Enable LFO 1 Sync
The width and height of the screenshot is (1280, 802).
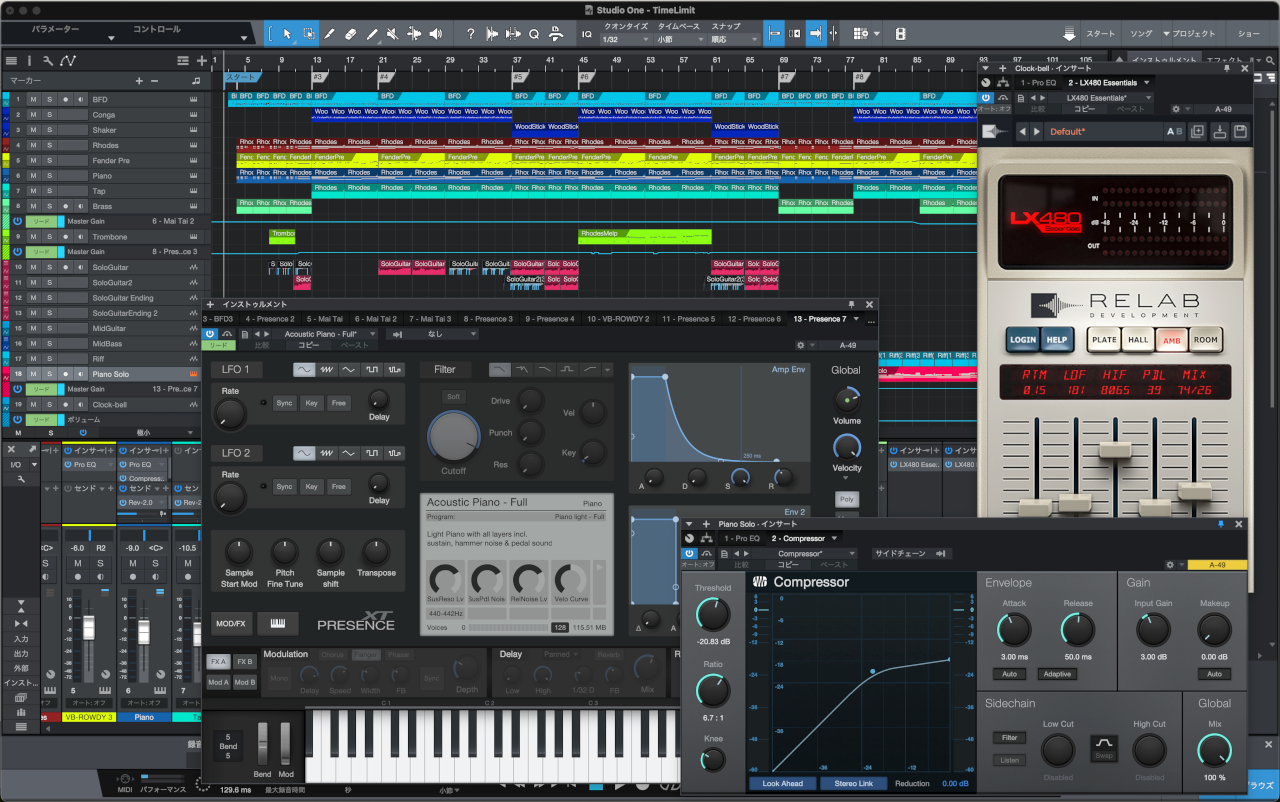click(285, 403)
